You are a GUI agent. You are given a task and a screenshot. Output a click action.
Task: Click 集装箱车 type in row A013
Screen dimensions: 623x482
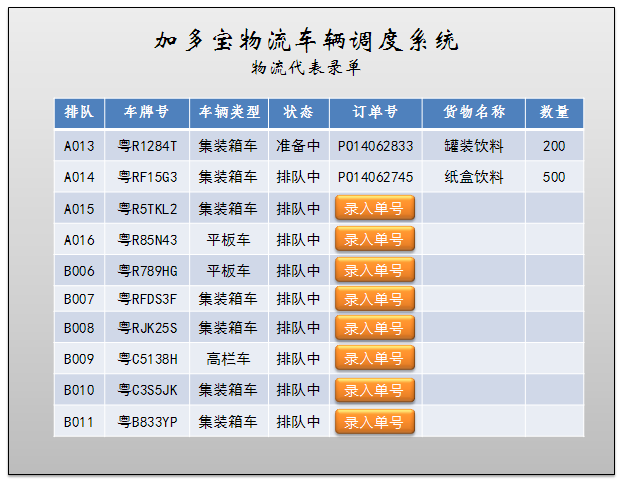coord(229,146)
